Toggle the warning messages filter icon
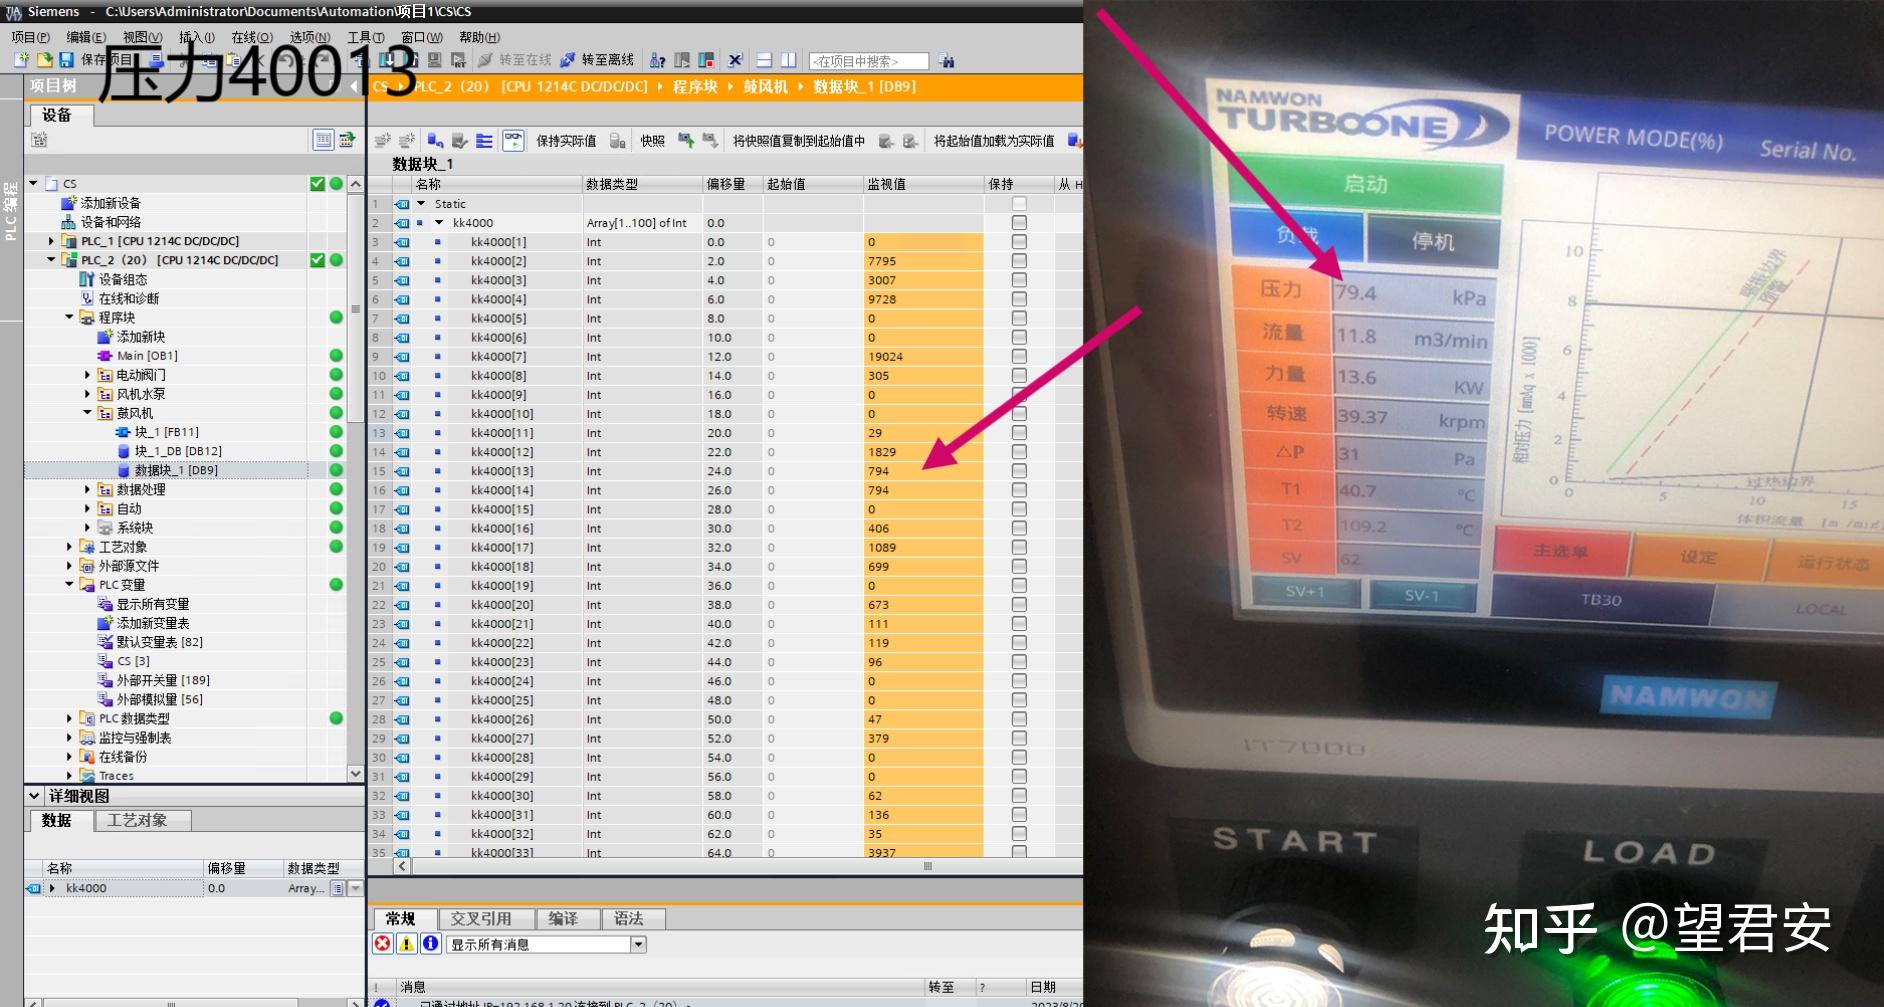The image size is (1884, 1007). coord(407,943)
